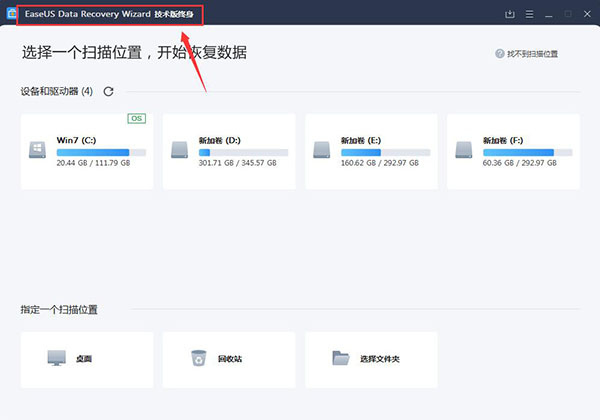Screen dimensions: 600x420
Task: Refresh the devices and drives list
Action: [x=109, y=91]
